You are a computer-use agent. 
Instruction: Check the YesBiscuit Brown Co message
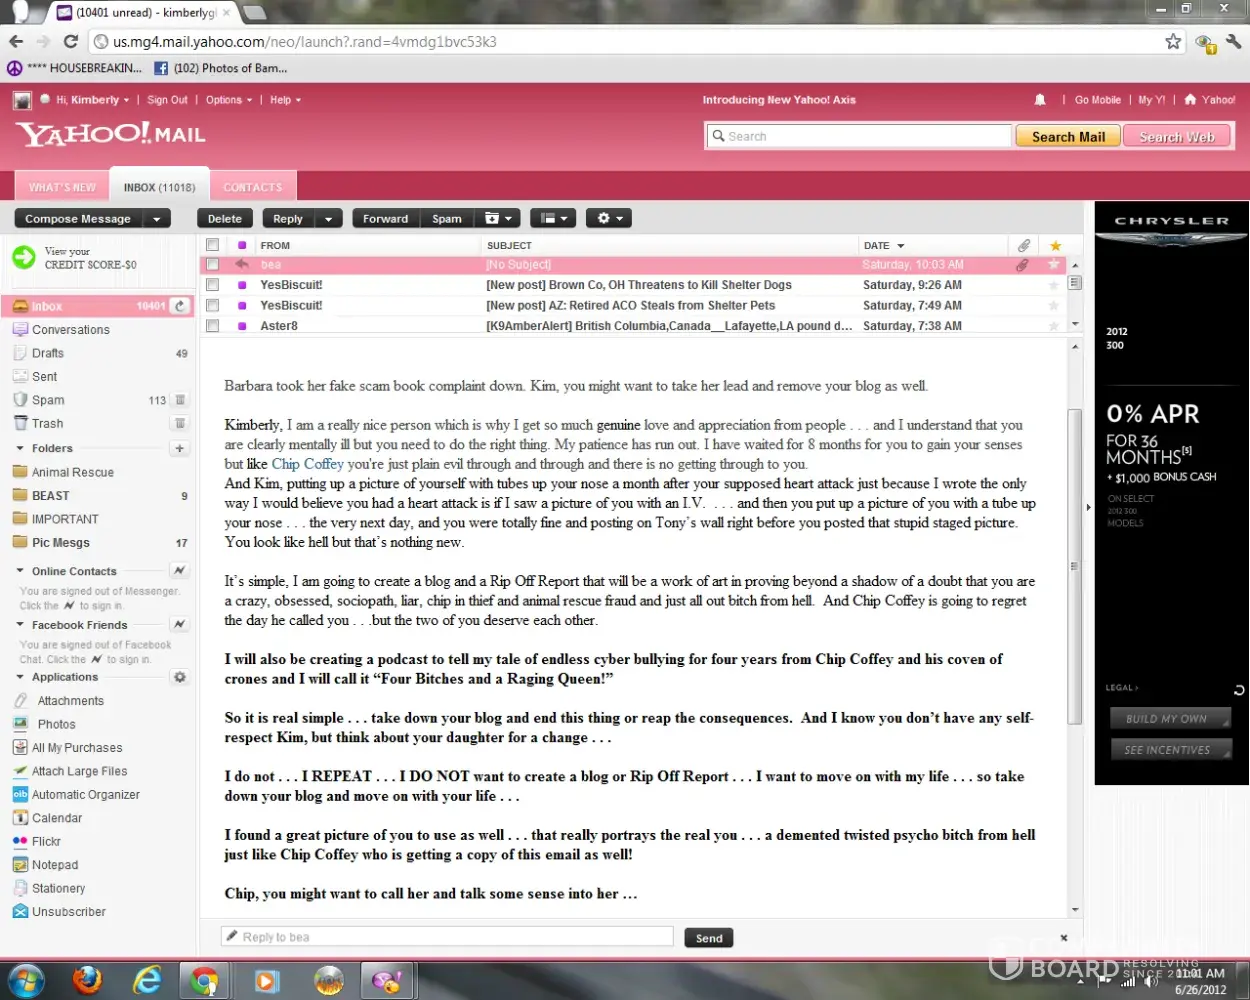[x=213, y=285]
